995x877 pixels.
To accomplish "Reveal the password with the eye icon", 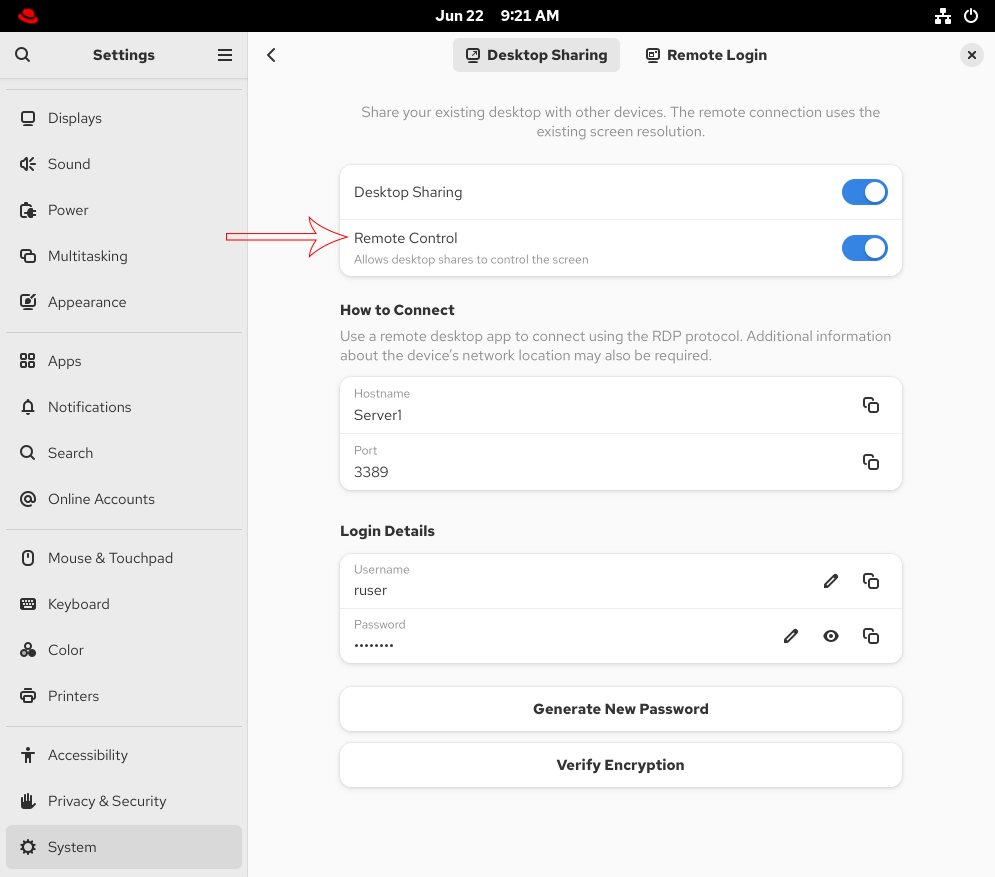I will 831,636.
